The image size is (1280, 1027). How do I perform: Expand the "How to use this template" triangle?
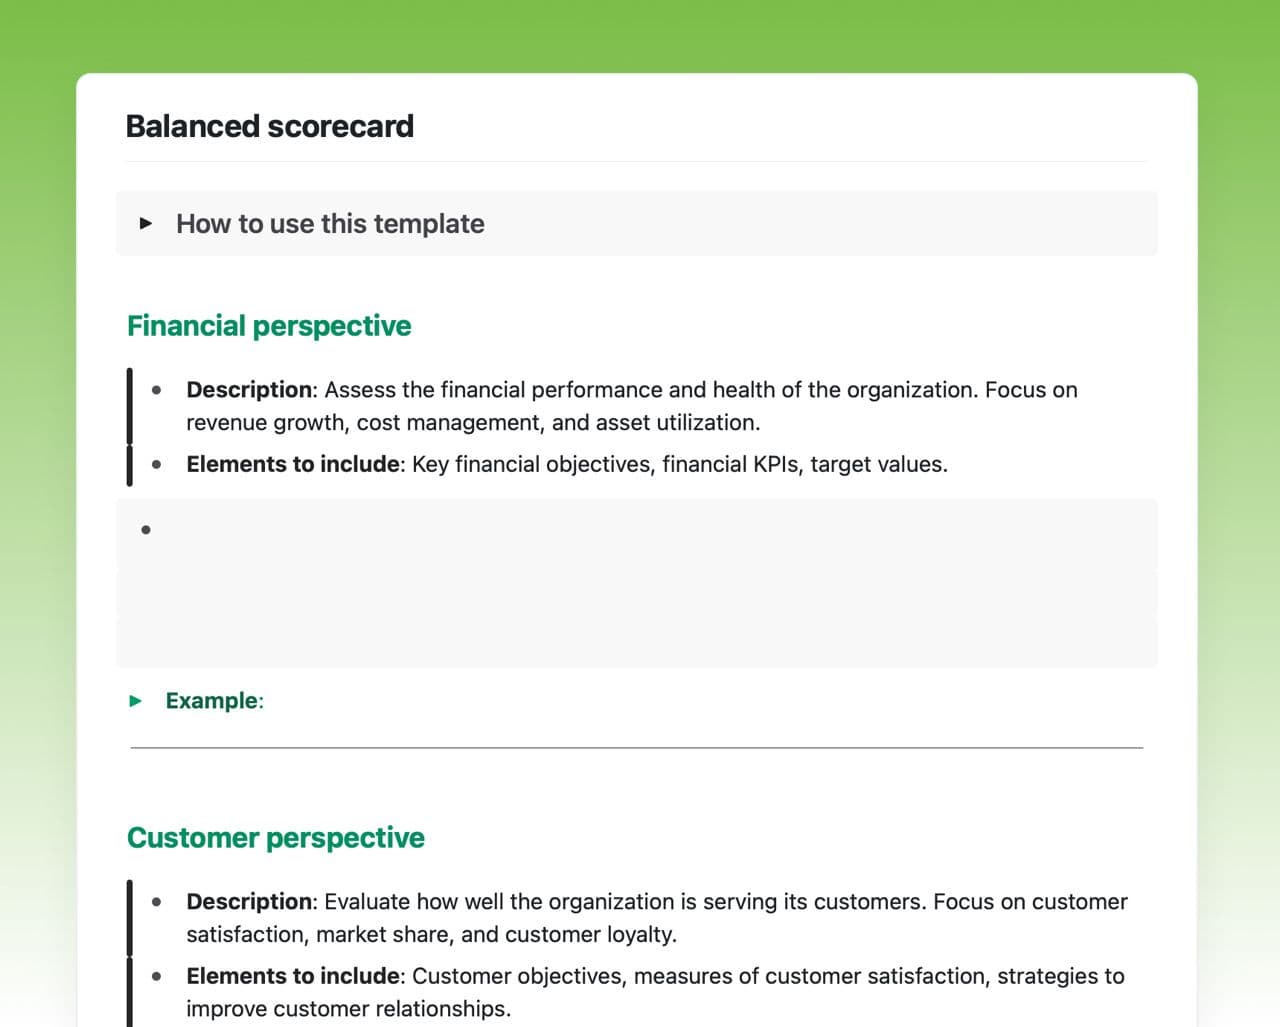(146, 223)
